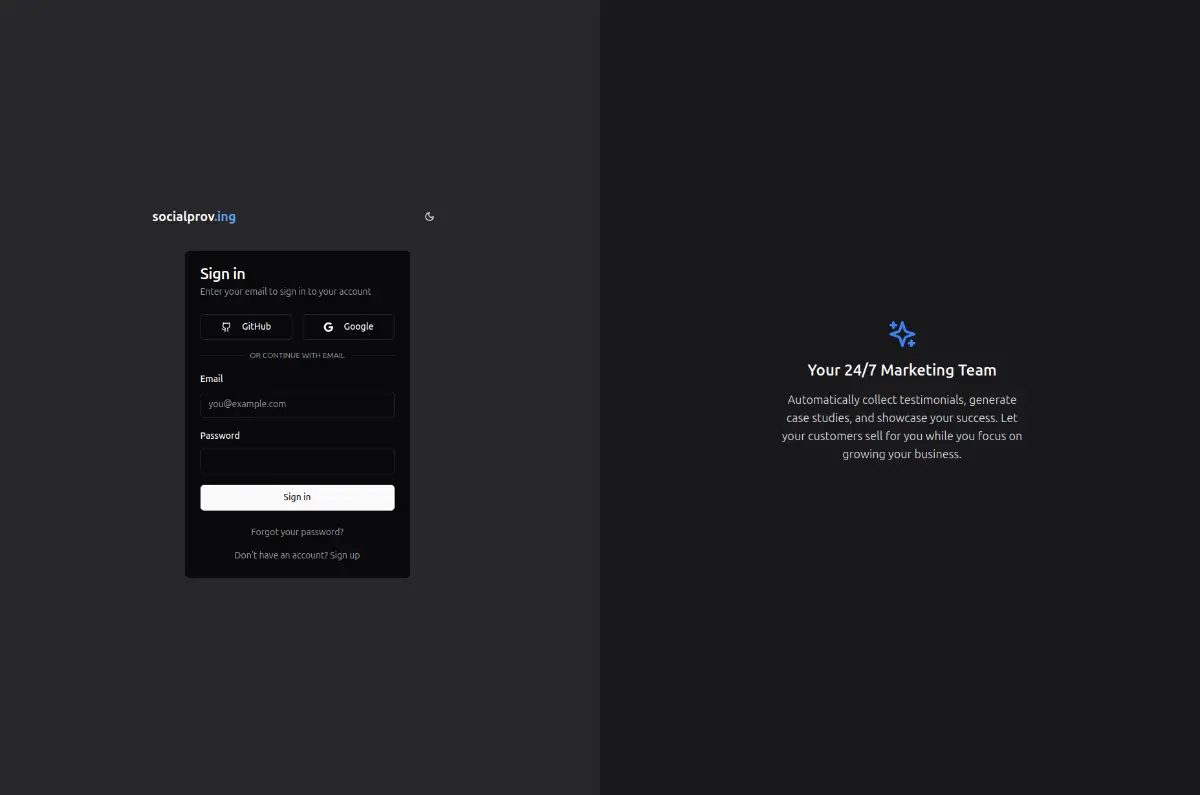Toggle dark mode with the moon icon
The image size is (1200, 795).
tap(430, 216)
